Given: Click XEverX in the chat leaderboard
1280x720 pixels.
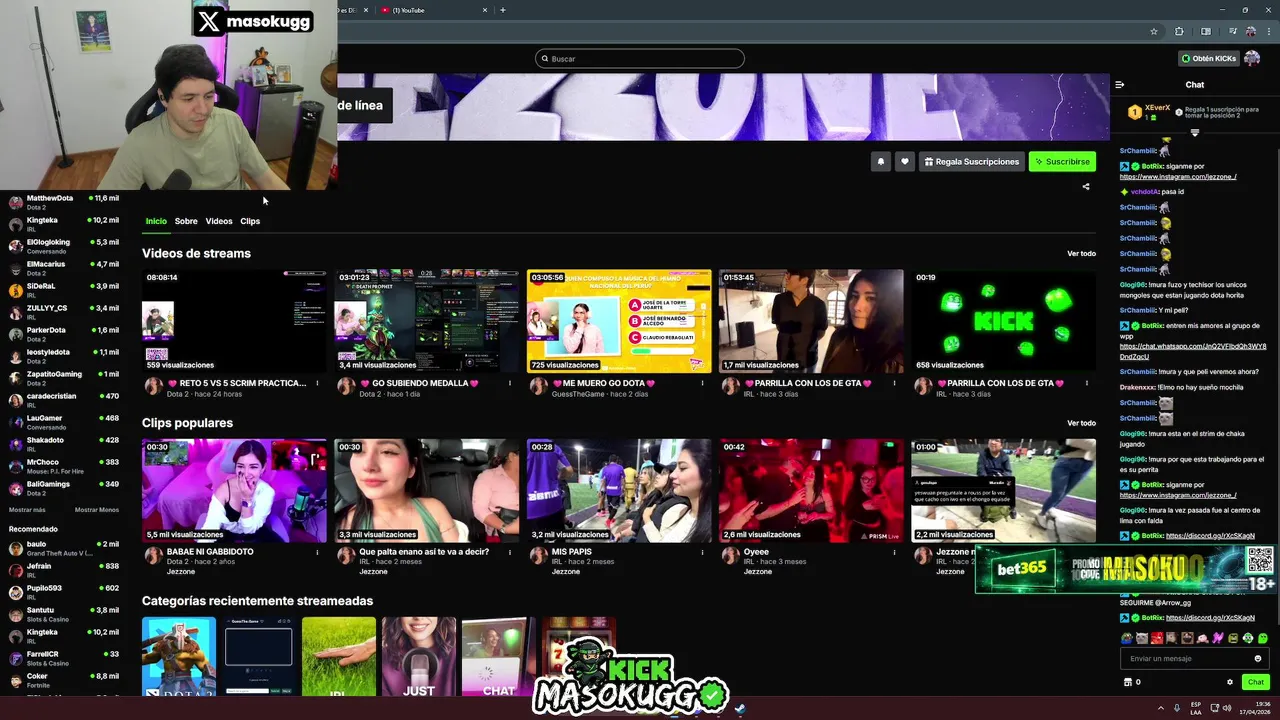Looking at the screenshot, I should coord(1157,108).
